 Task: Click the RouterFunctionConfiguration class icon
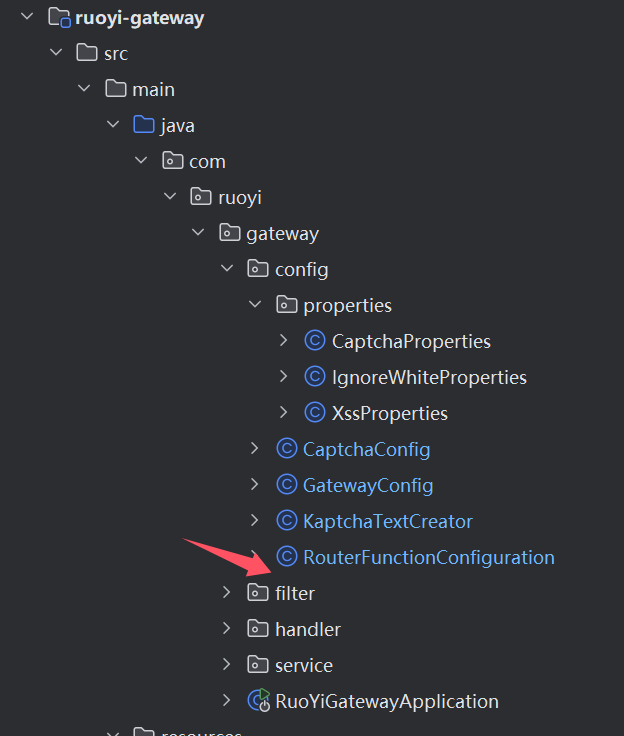pos(287,557)
